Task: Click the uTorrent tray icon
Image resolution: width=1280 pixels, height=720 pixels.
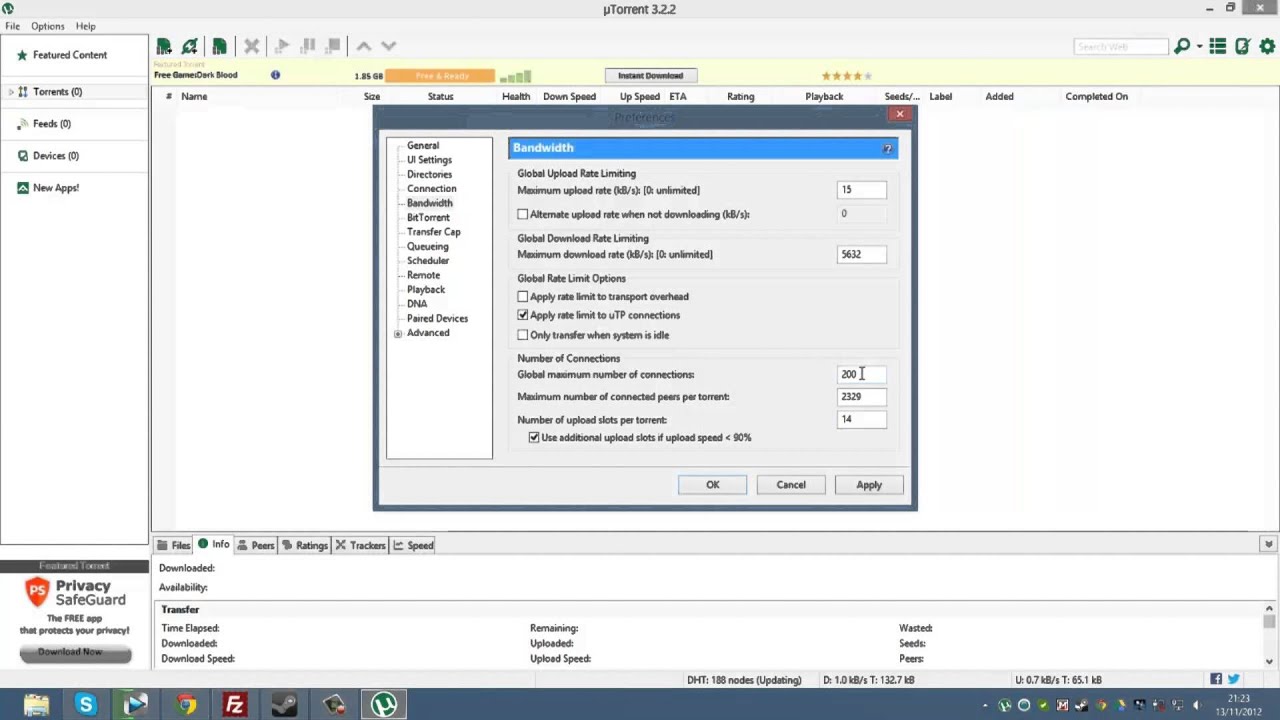Action: coord(1005,705)
